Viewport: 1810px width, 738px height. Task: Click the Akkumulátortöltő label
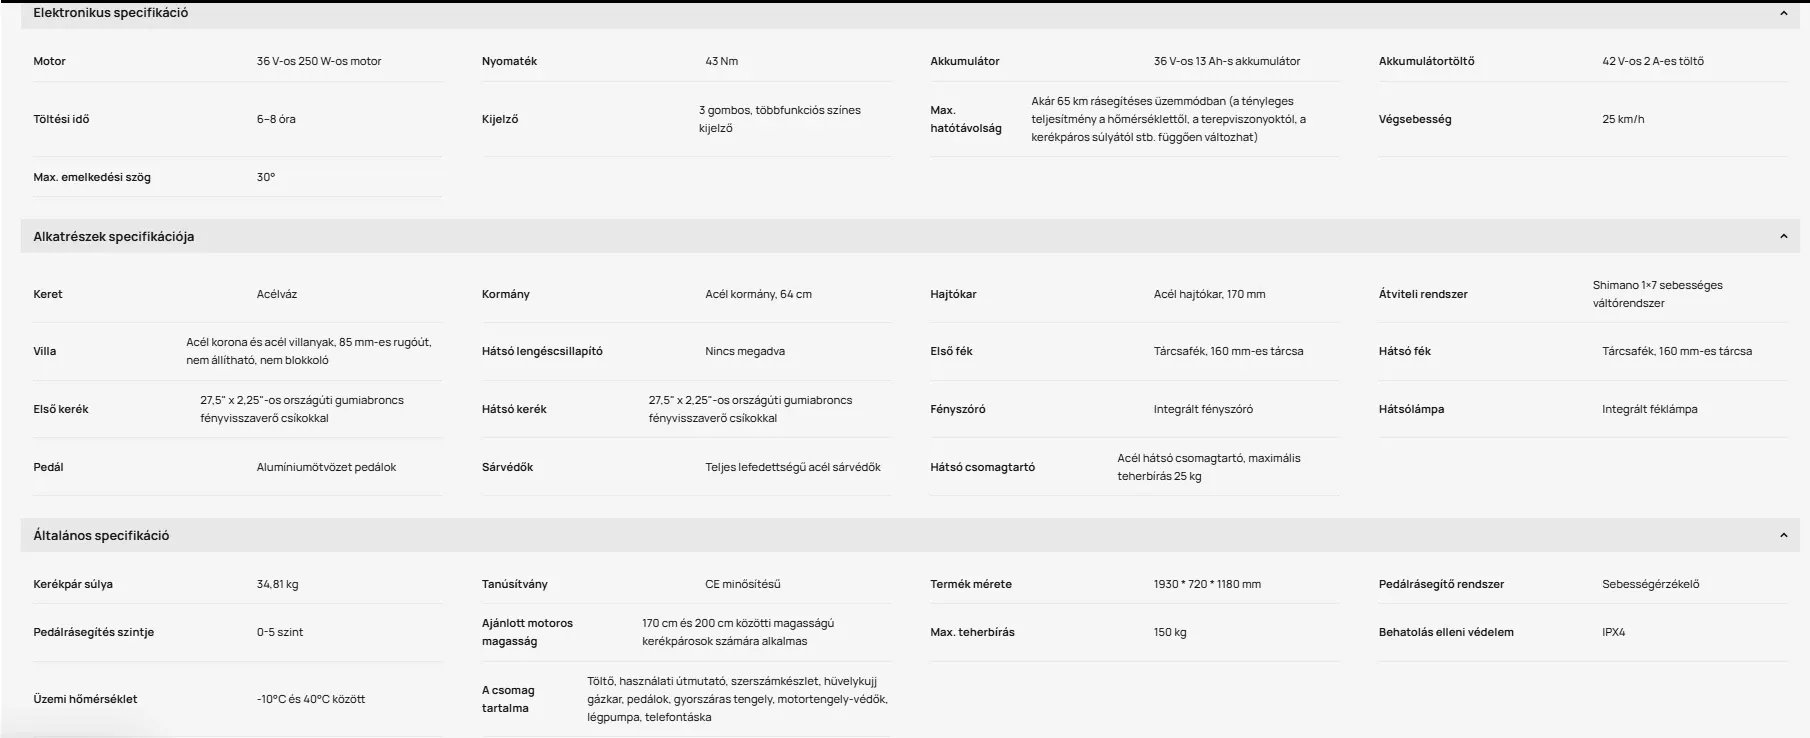1426,61
